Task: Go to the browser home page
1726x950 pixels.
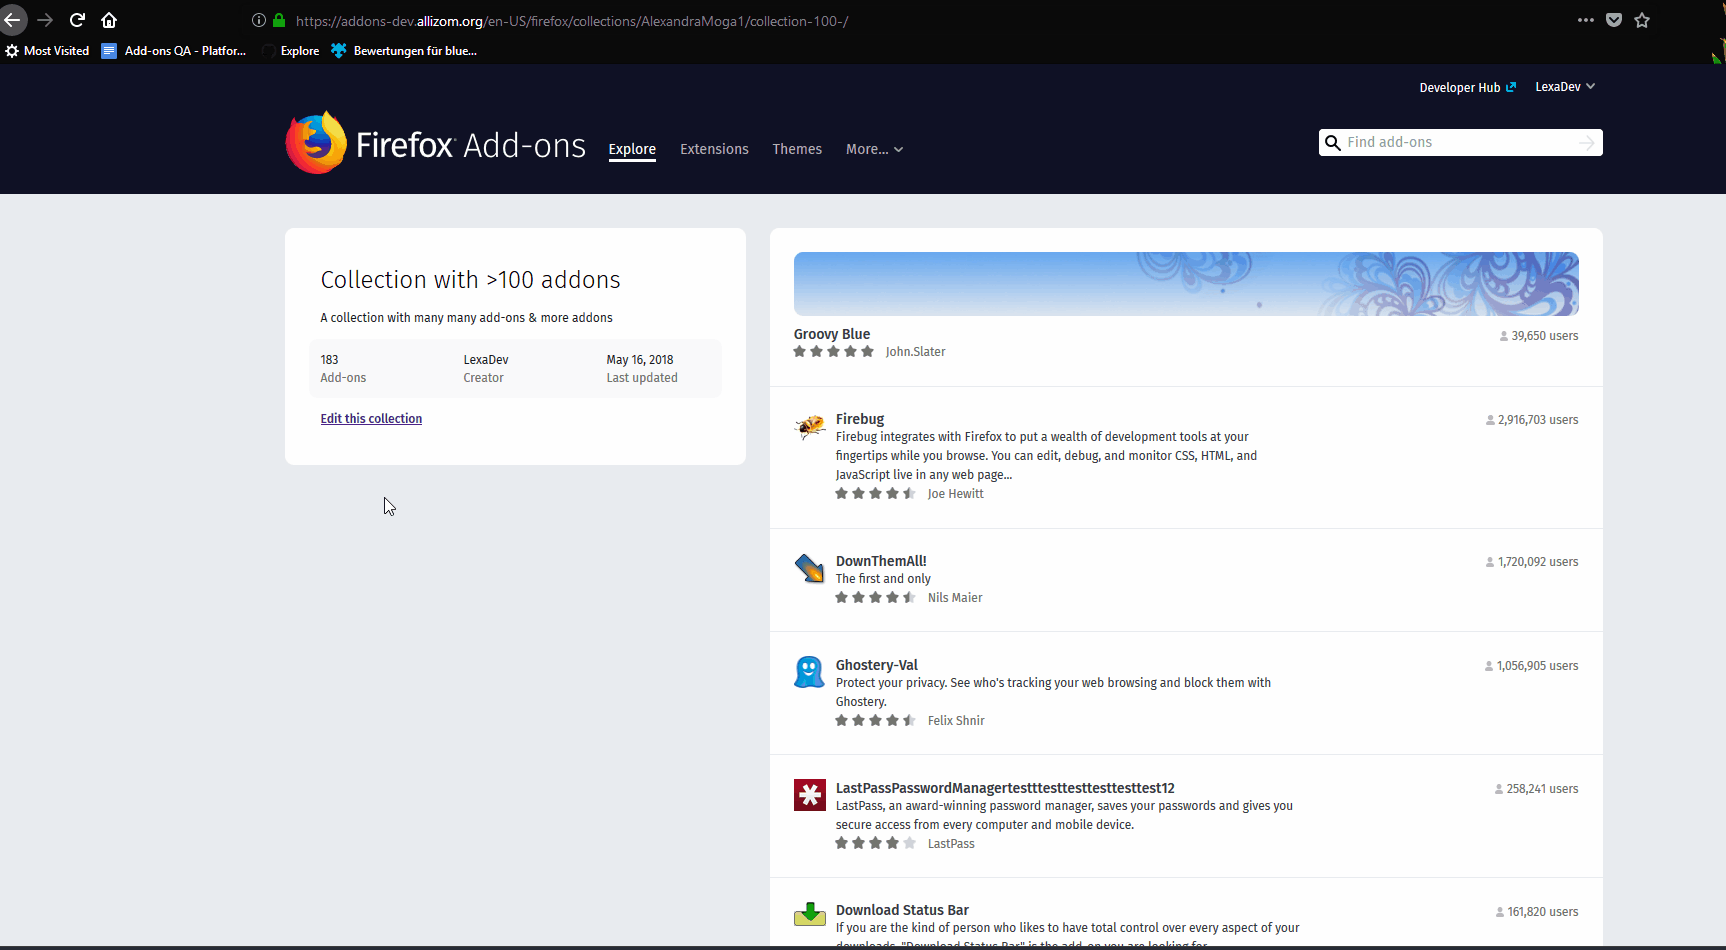Action: (x=109, y=20)
